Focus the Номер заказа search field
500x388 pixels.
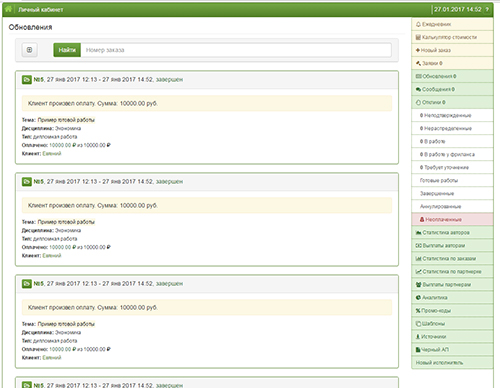(236, 50)
